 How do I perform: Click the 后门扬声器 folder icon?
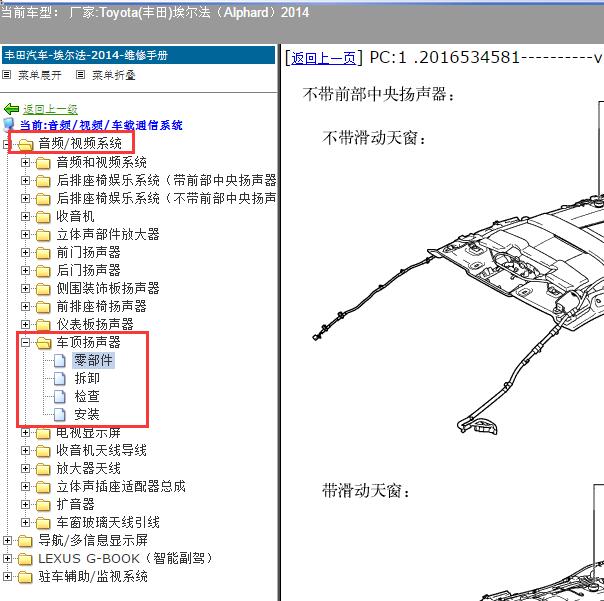click(43, 271)
